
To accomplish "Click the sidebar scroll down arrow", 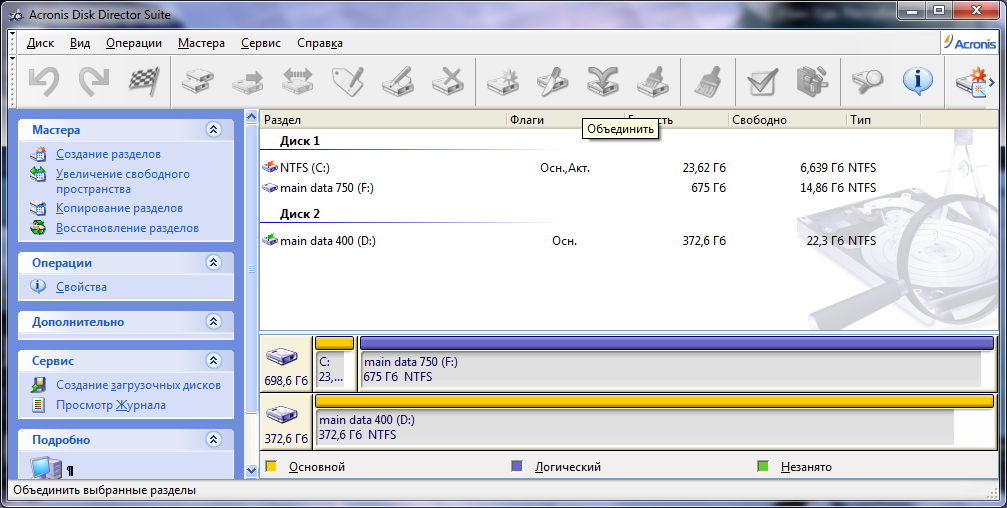I will point(251,471).
